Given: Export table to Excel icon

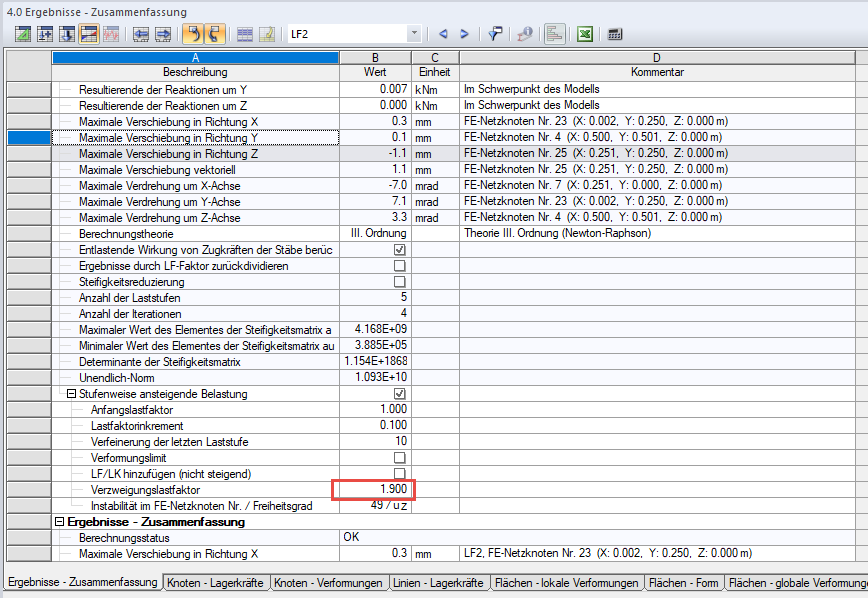Looking at the screenshot, I should [585, 34].
